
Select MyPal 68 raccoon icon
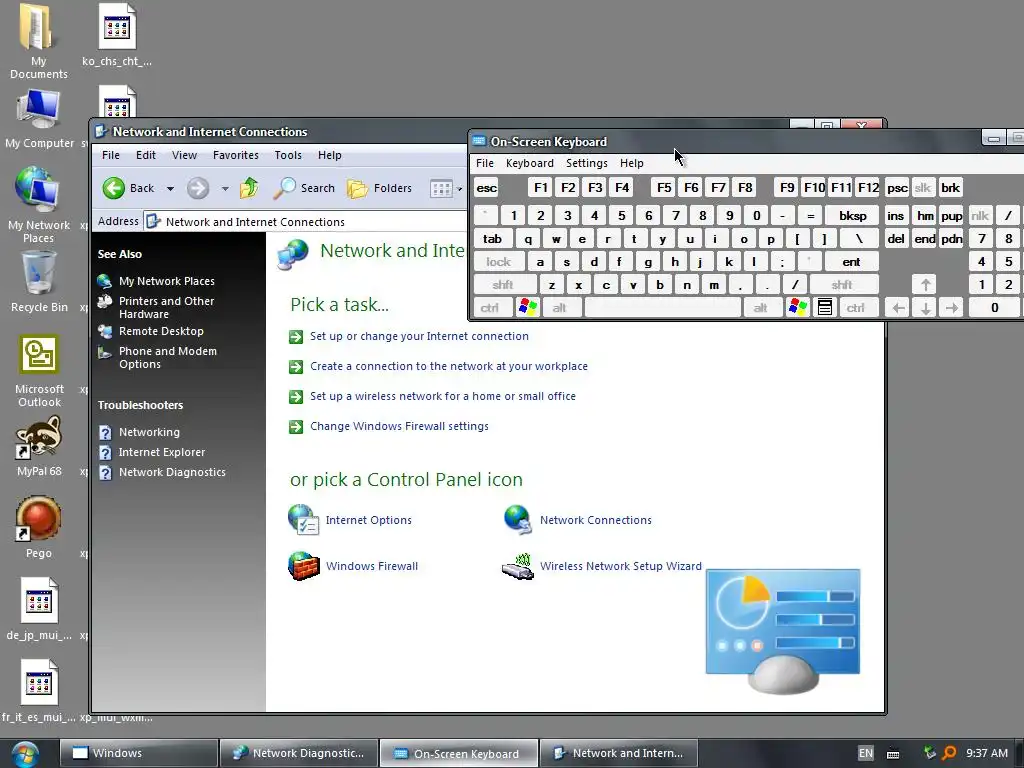(x=39, y=446)
